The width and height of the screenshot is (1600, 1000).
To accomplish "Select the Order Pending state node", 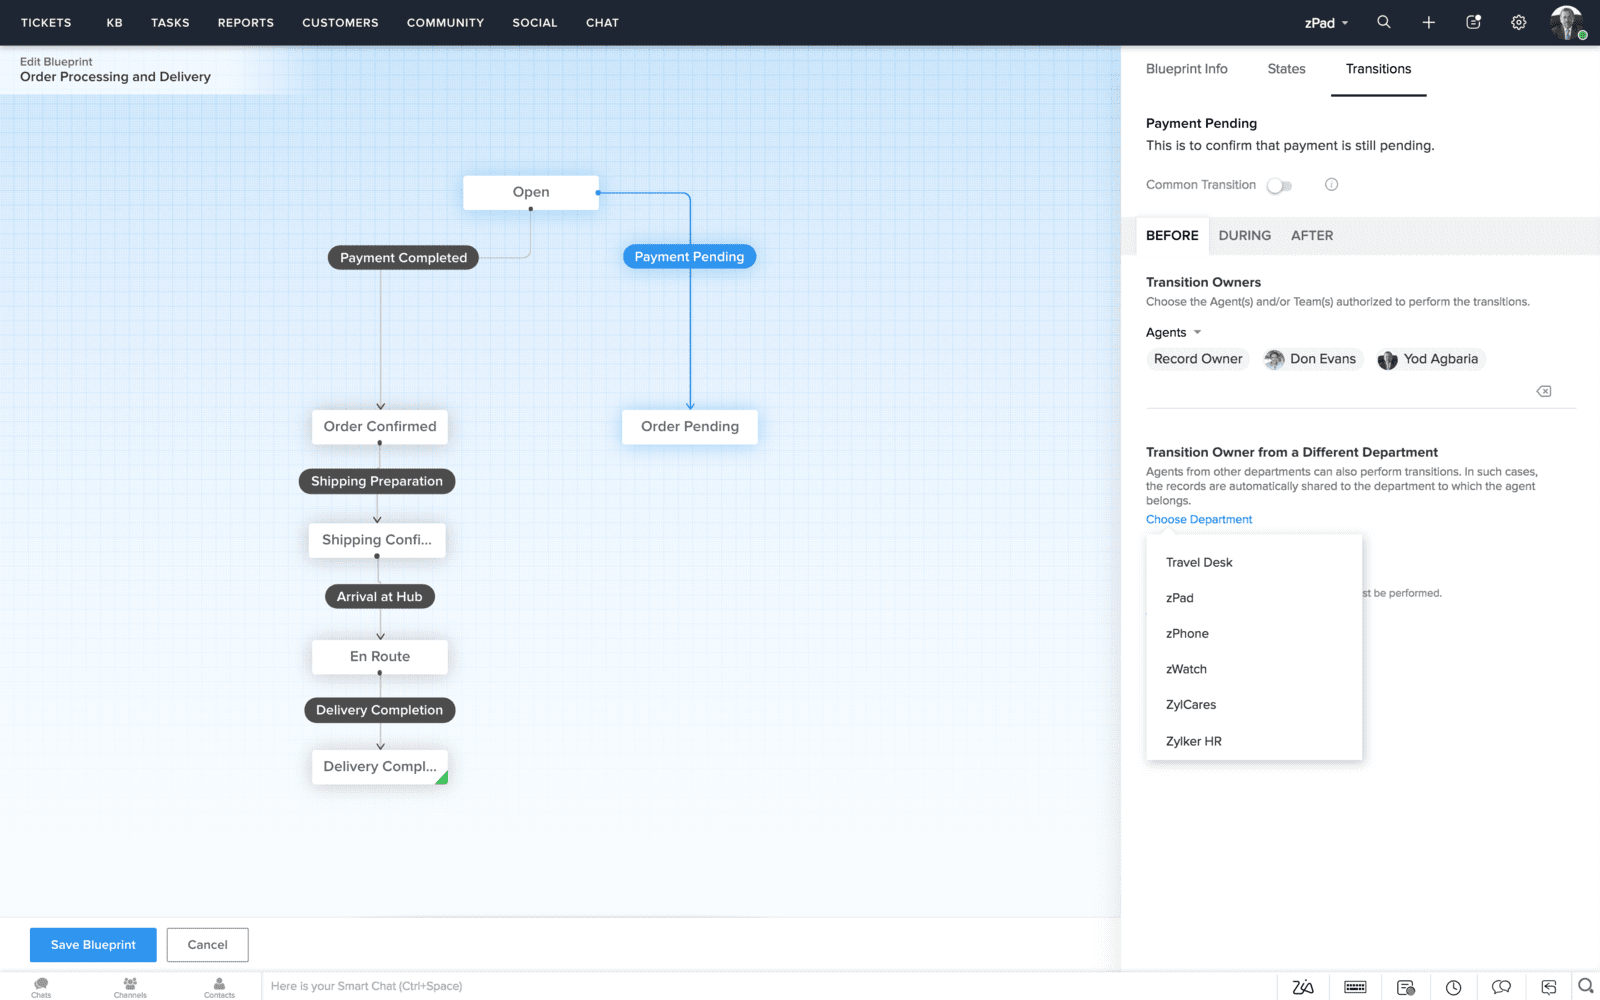I will [x=690, y=426].
